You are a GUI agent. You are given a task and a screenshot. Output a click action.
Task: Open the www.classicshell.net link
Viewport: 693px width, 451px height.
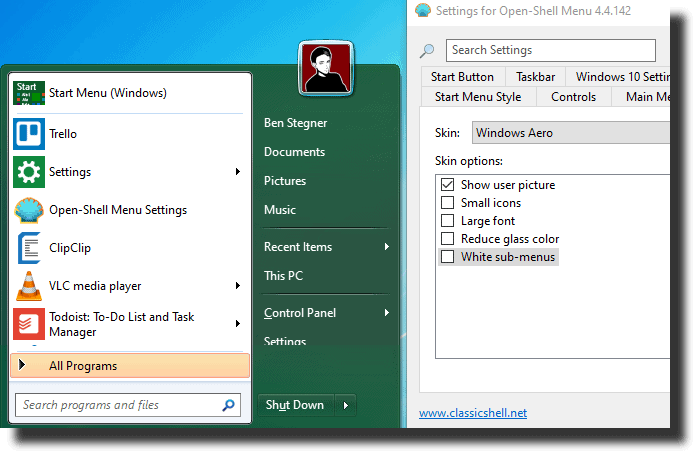coord(473,413)
